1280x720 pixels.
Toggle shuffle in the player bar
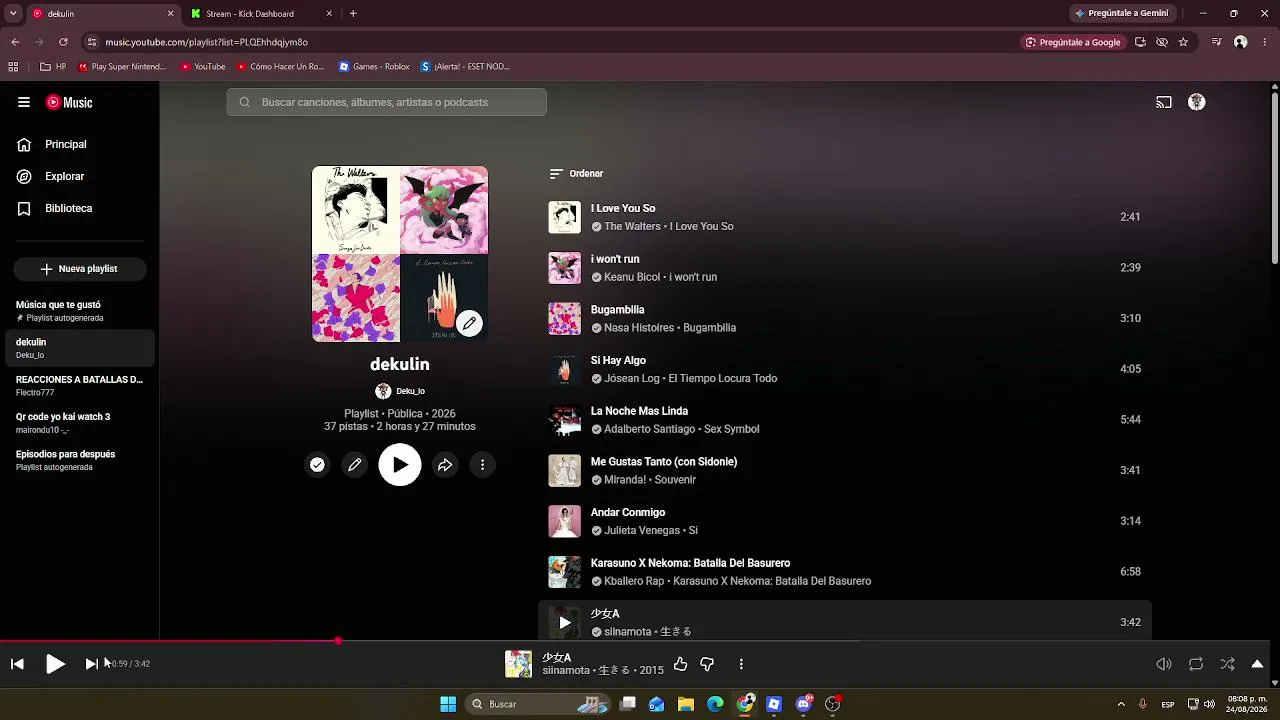(1228, 664)
